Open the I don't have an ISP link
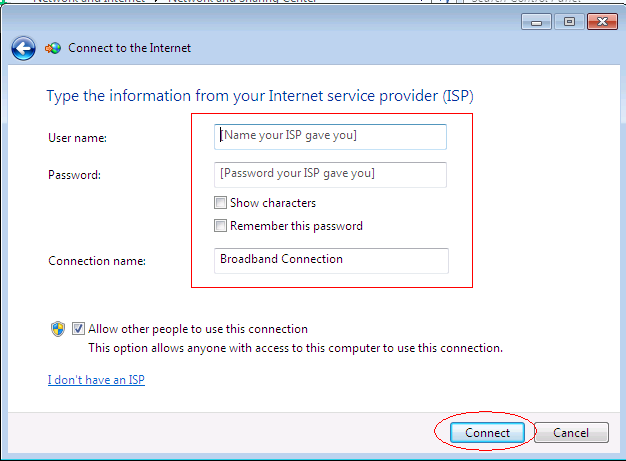This screenshot has height=461, width=626. pyautogui.click(x=96, y=380)
